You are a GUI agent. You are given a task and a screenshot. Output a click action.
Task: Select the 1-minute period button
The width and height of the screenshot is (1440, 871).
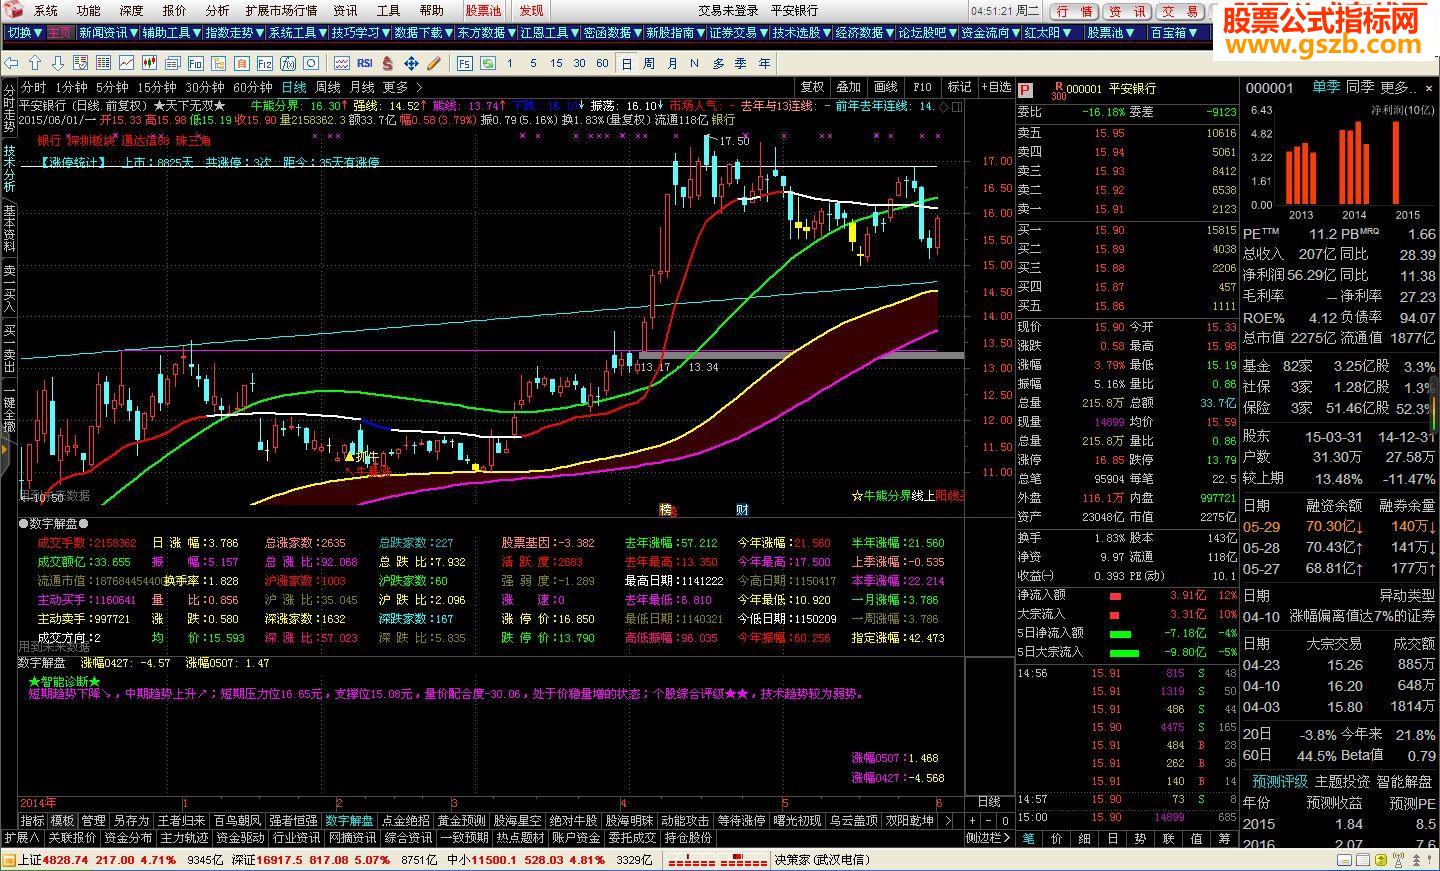point(509,63)
